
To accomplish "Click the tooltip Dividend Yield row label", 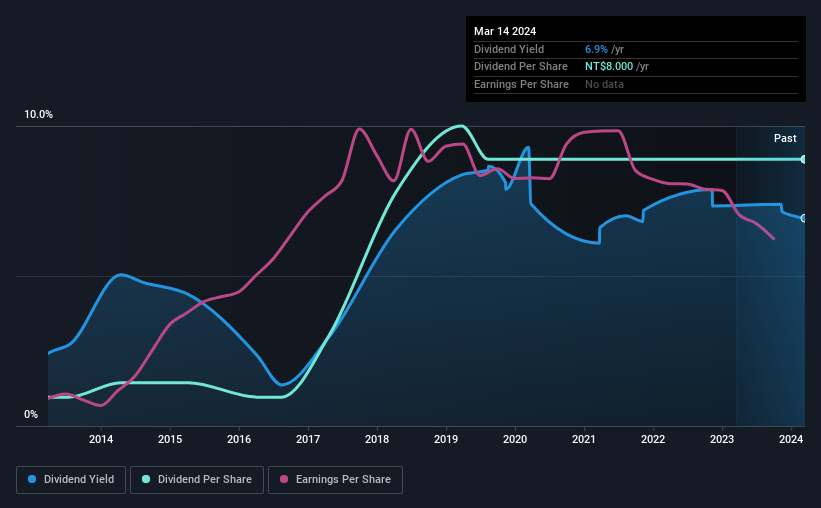I will (509, 49).
